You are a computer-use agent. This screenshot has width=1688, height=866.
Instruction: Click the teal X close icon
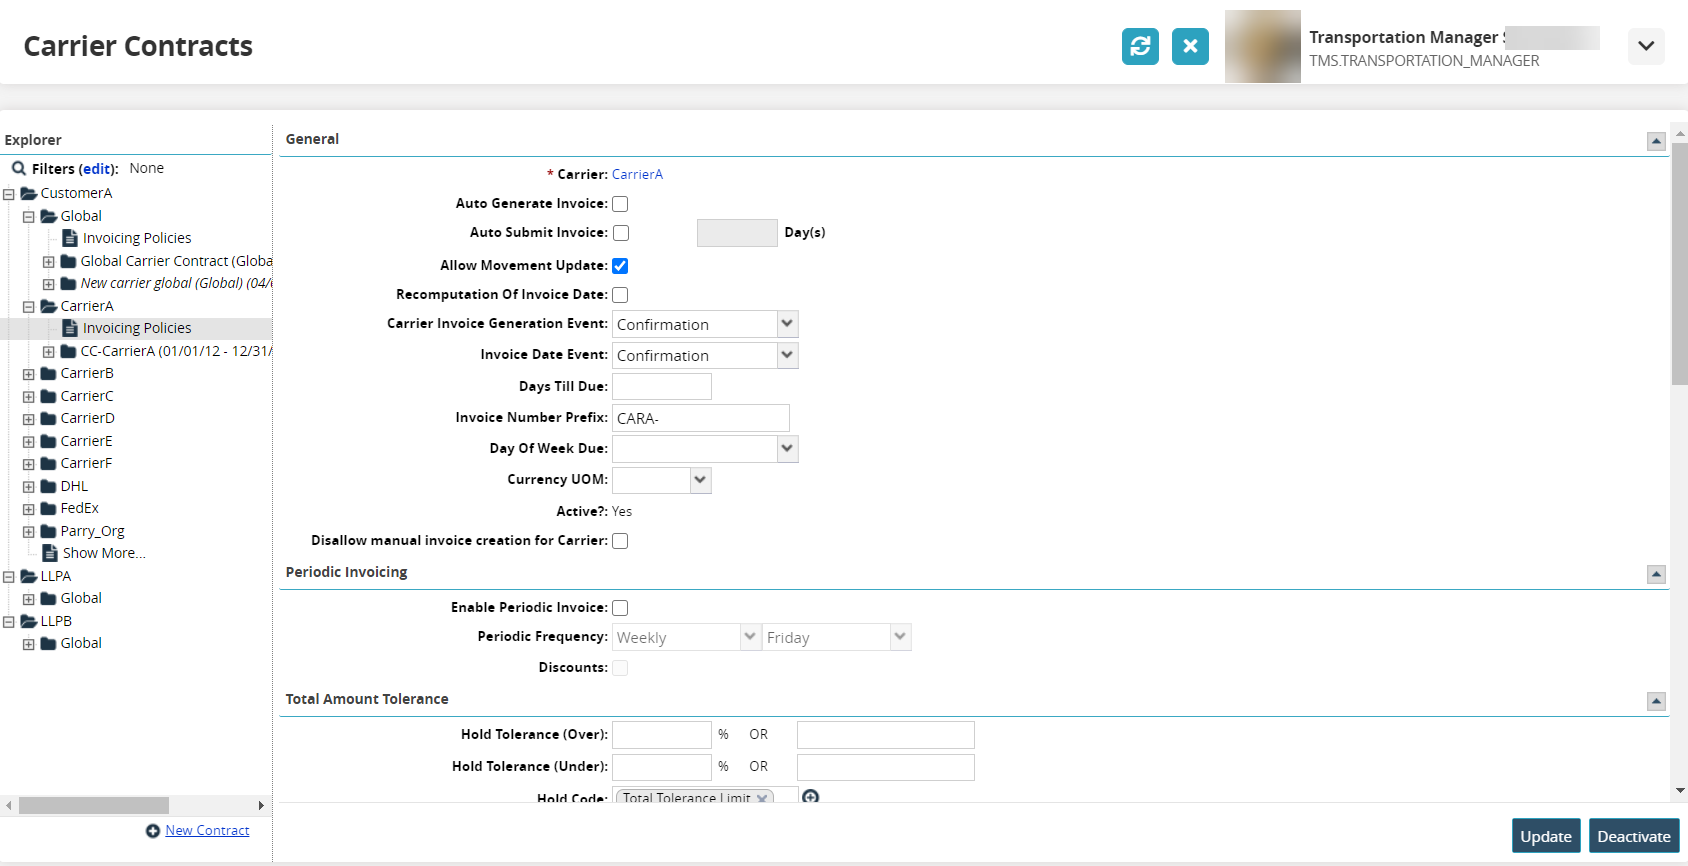(x=1190, y=46)
